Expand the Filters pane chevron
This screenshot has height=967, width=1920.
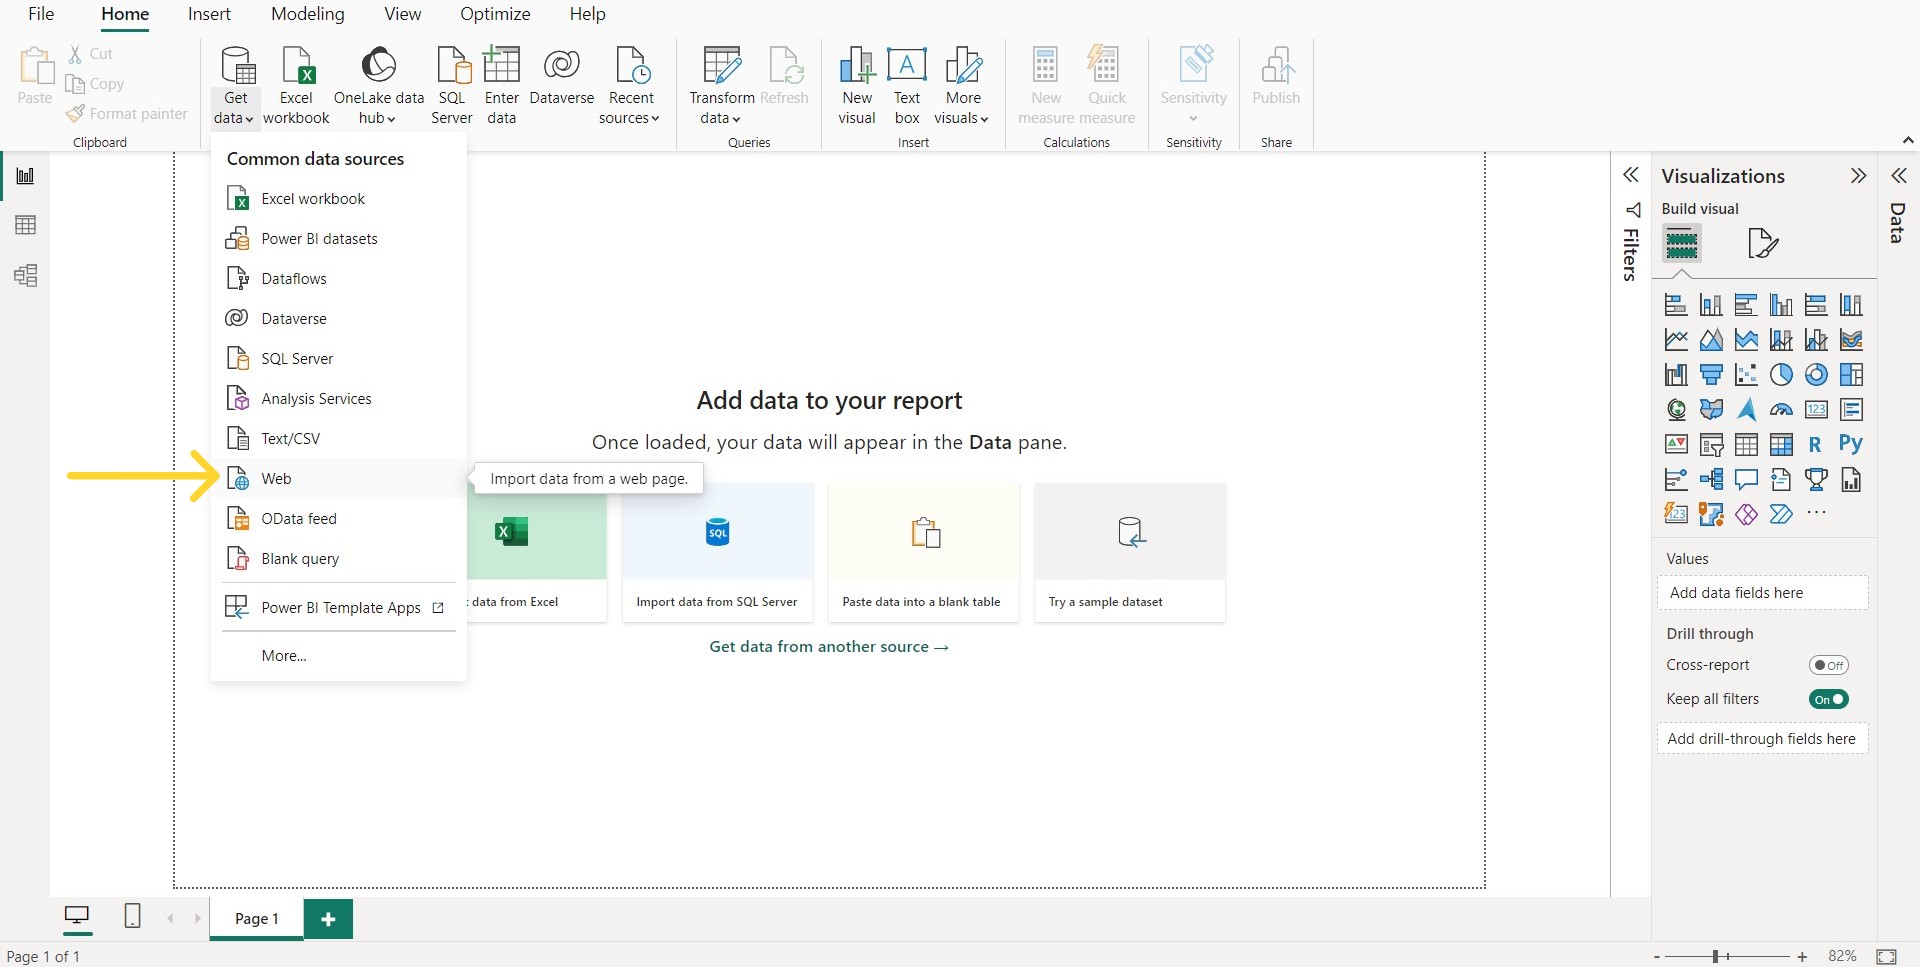click(x=1631, y=176)
